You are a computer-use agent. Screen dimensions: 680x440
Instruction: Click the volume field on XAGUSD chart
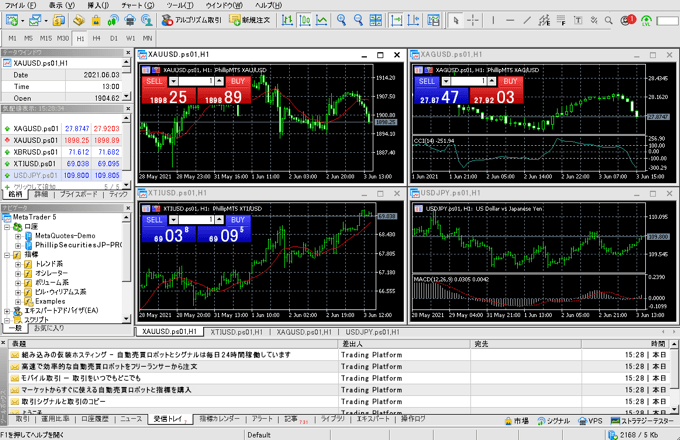point(469,81)
